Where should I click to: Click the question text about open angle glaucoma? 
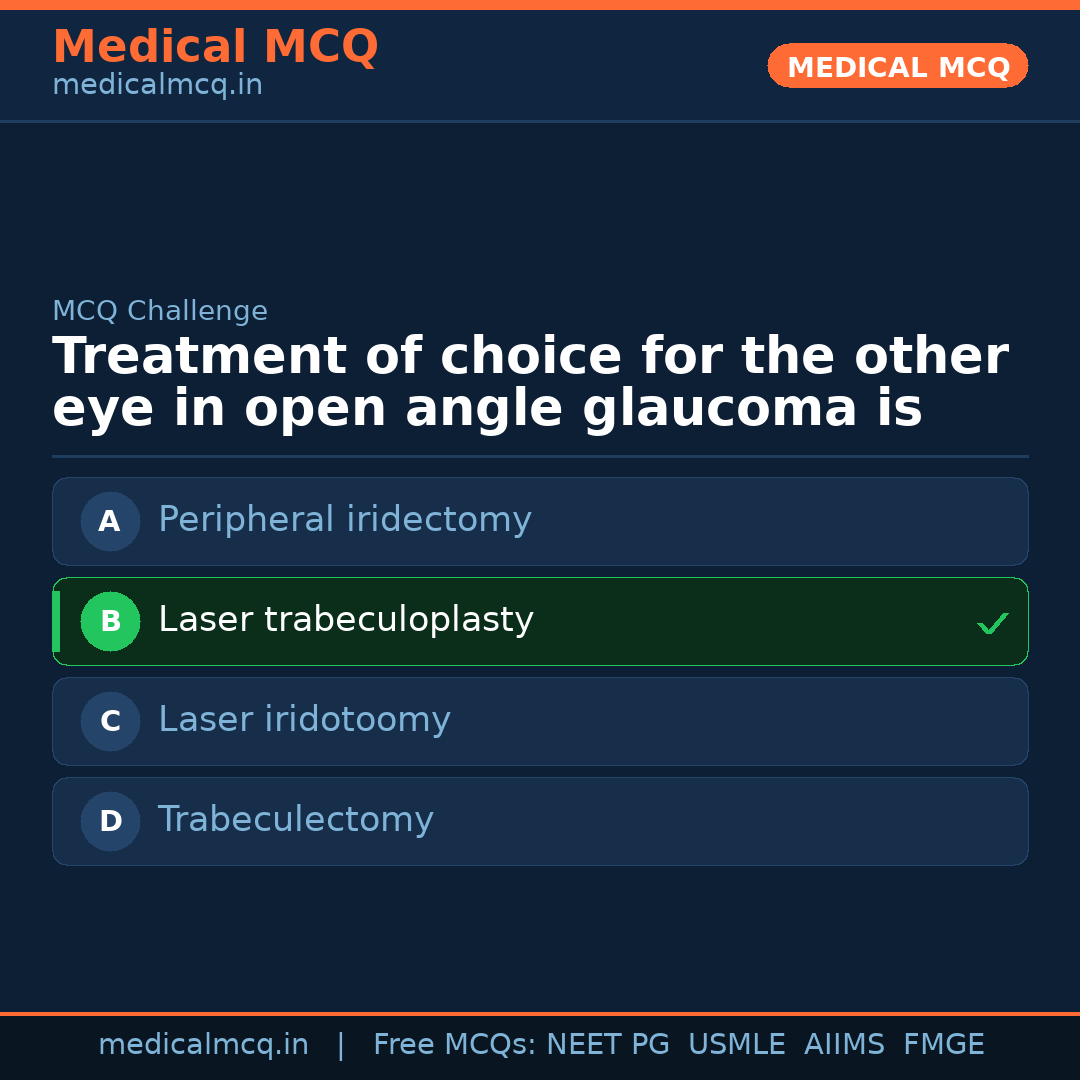(x=530, y=382)
